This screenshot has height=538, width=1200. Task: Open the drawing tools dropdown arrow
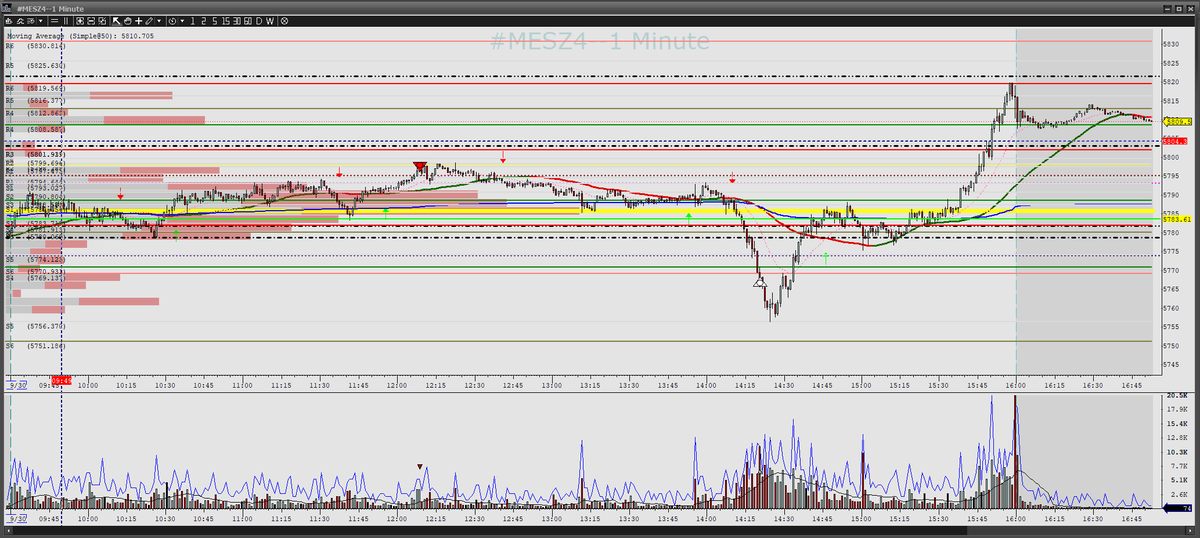point(159,21)
